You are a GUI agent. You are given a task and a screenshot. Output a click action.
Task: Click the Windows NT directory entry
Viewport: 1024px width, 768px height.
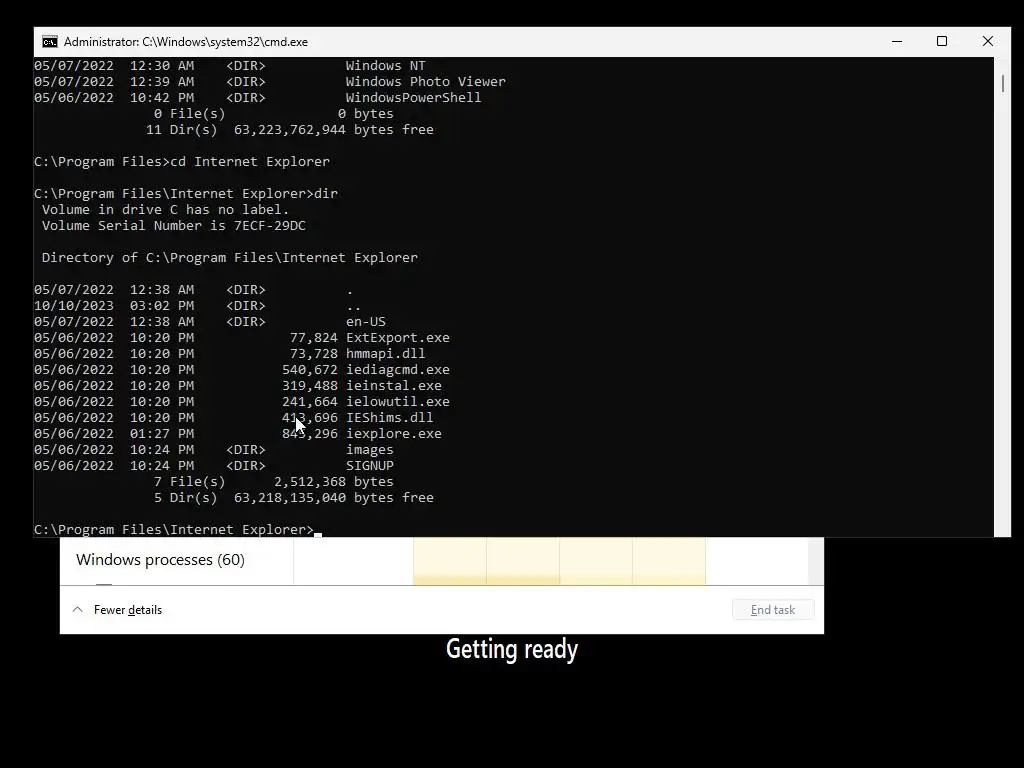click(x=385, y=65)
